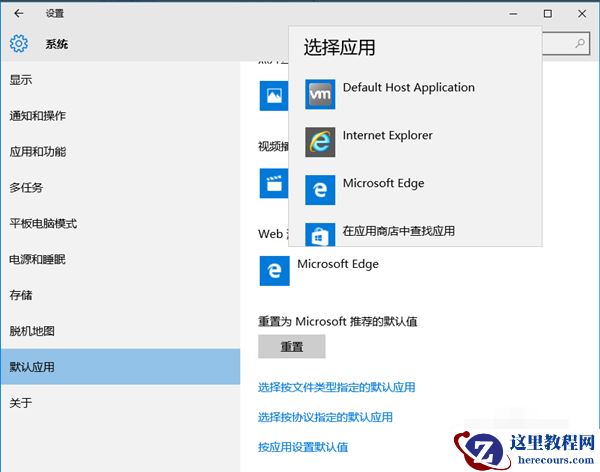This screenshot has height=472, width=600.
Task: Minimize the Settings window
Action: (x=514, y=14)
